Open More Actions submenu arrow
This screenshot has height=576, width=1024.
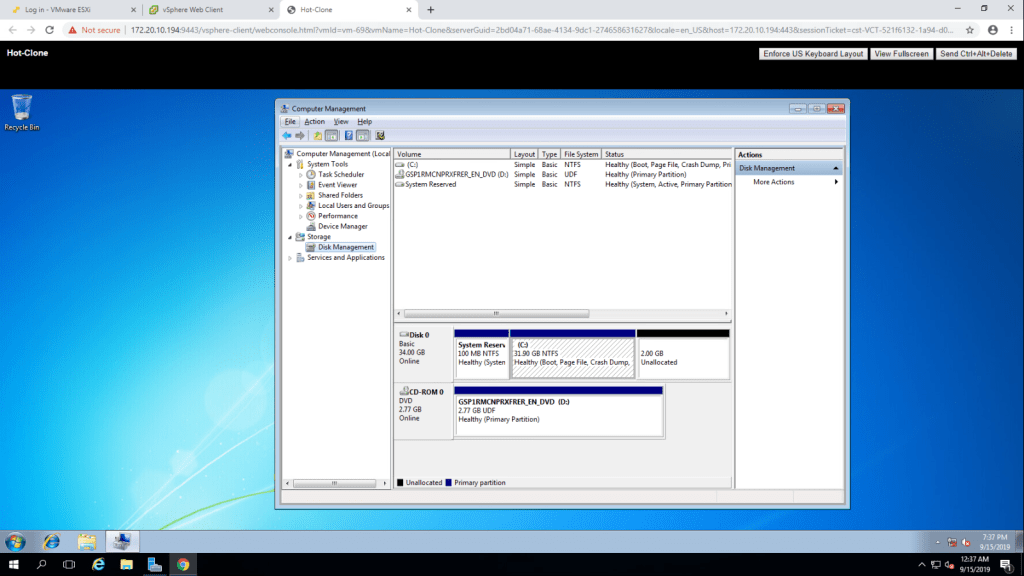coord(836,182)
